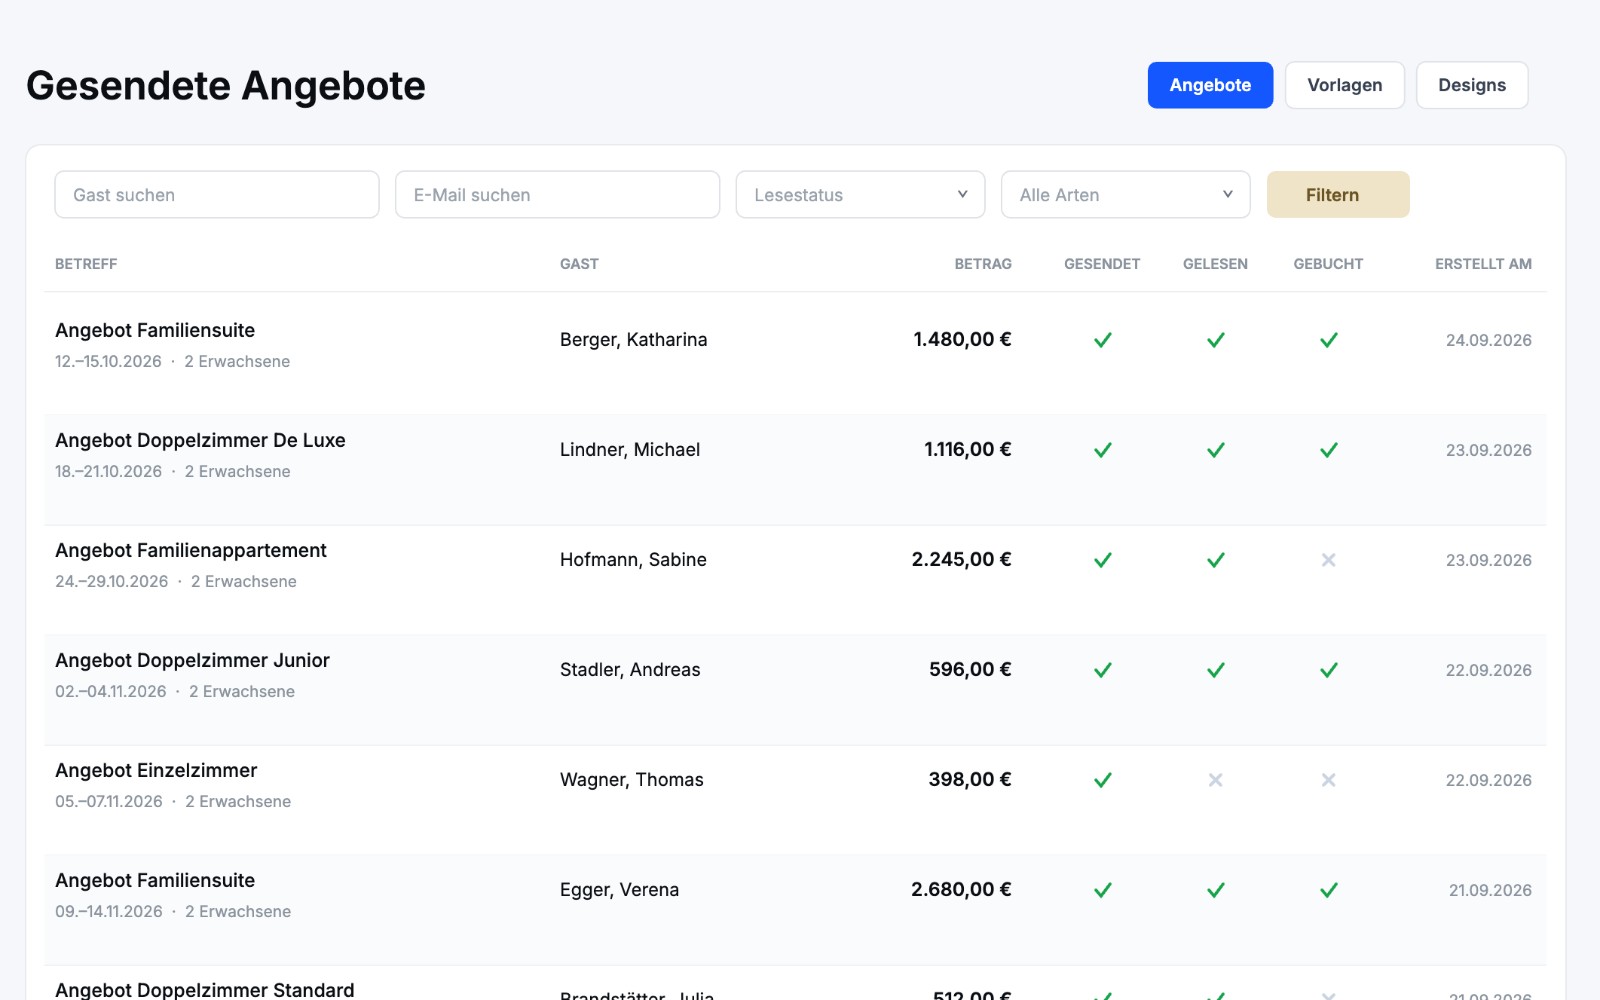Click Gebucht checkmark for Egger, Verena
The image size is (1600, 1000).
[x=1329, y=890]
